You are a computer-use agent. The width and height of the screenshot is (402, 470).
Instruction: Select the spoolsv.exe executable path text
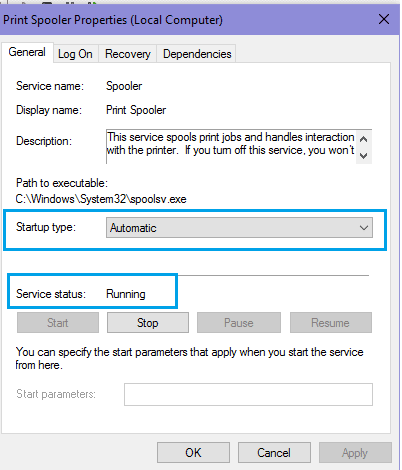[x=101, y=199]
